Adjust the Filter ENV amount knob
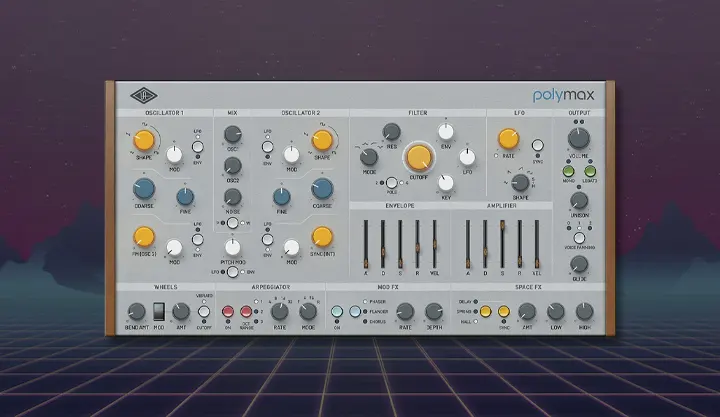This screenshot has height=417, width=720. (445, 132)
